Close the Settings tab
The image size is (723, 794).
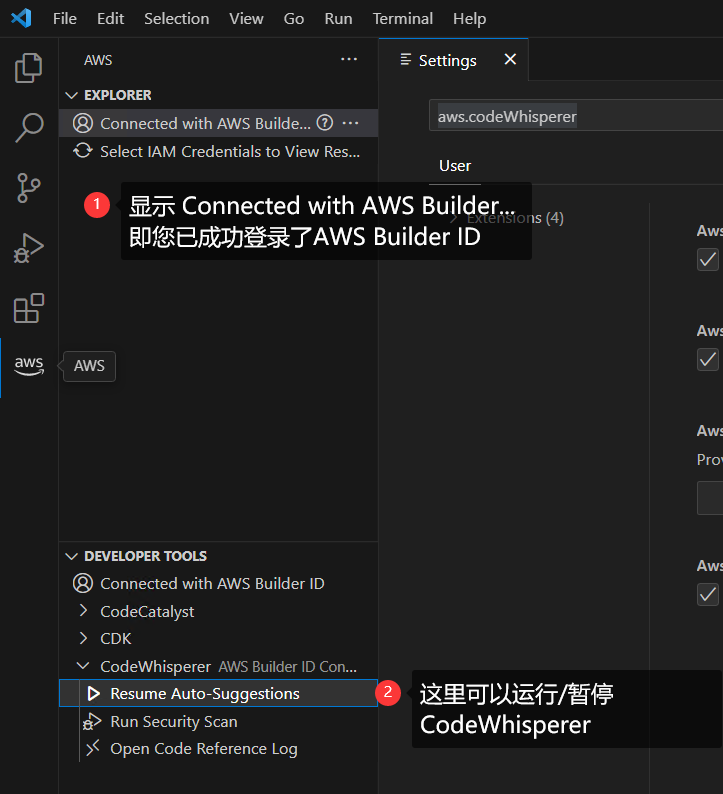[510, 59]
